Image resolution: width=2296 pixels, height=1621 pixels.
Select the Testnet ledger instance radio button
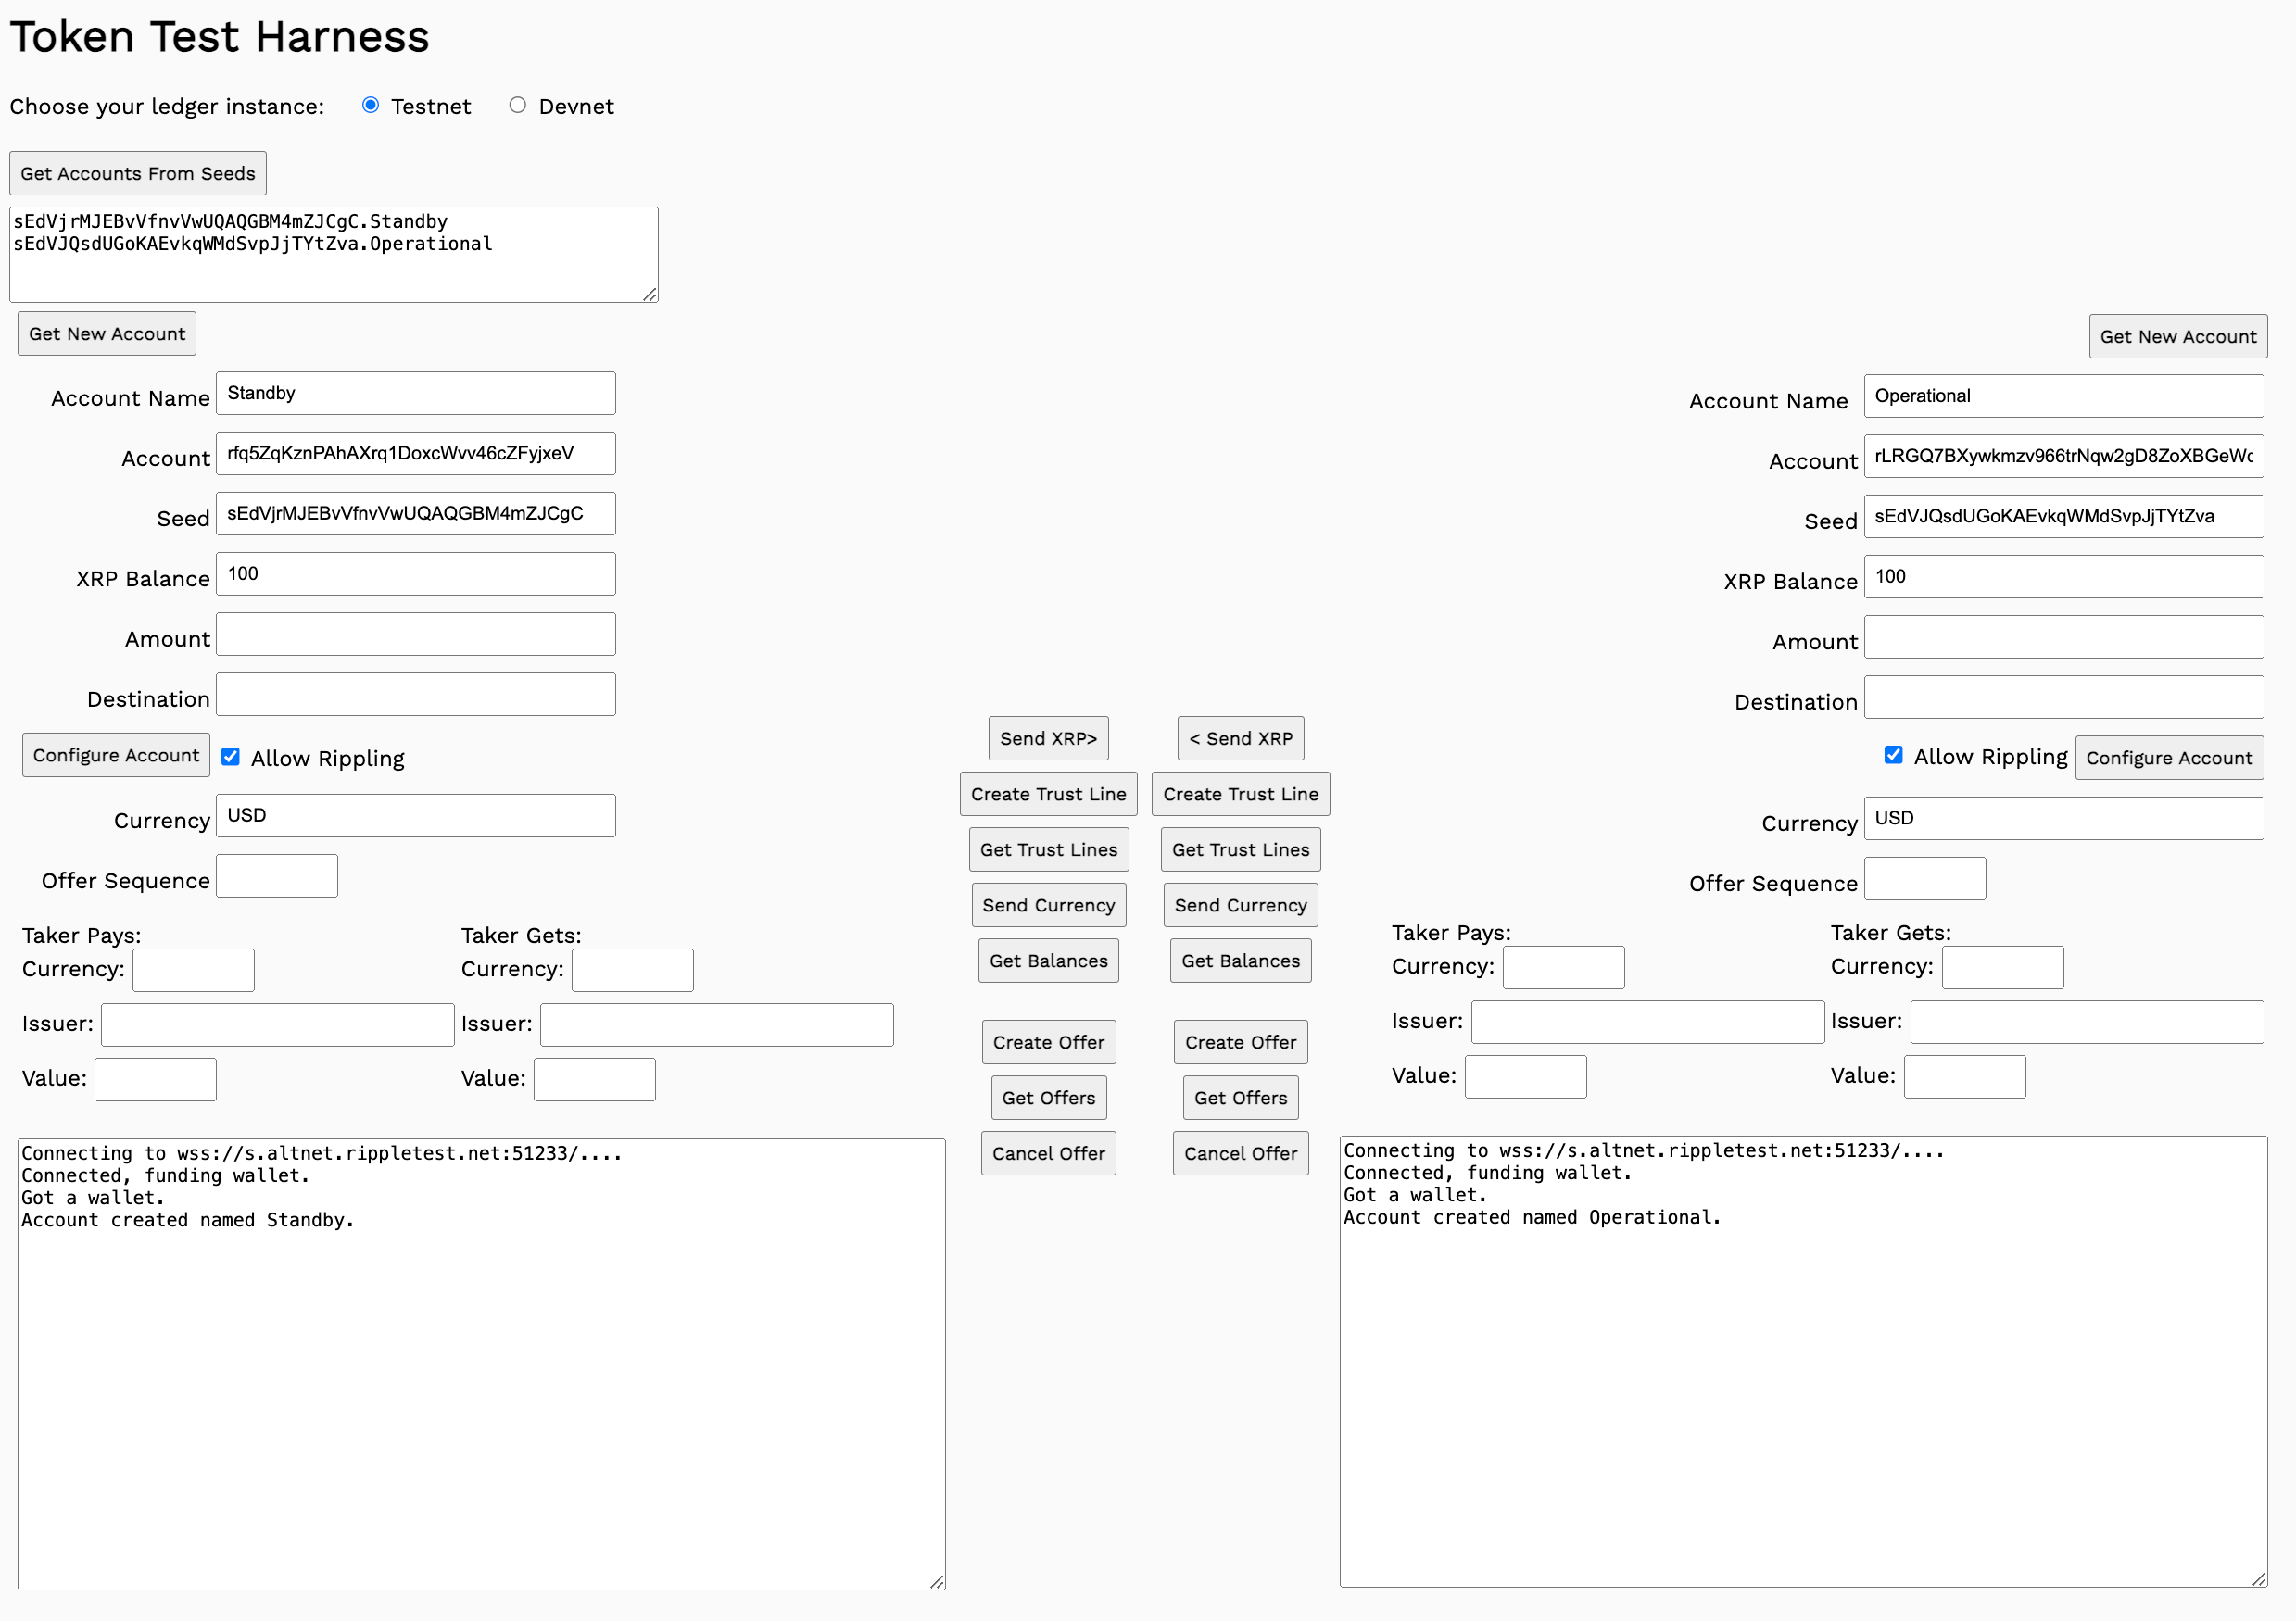[371, 104]
